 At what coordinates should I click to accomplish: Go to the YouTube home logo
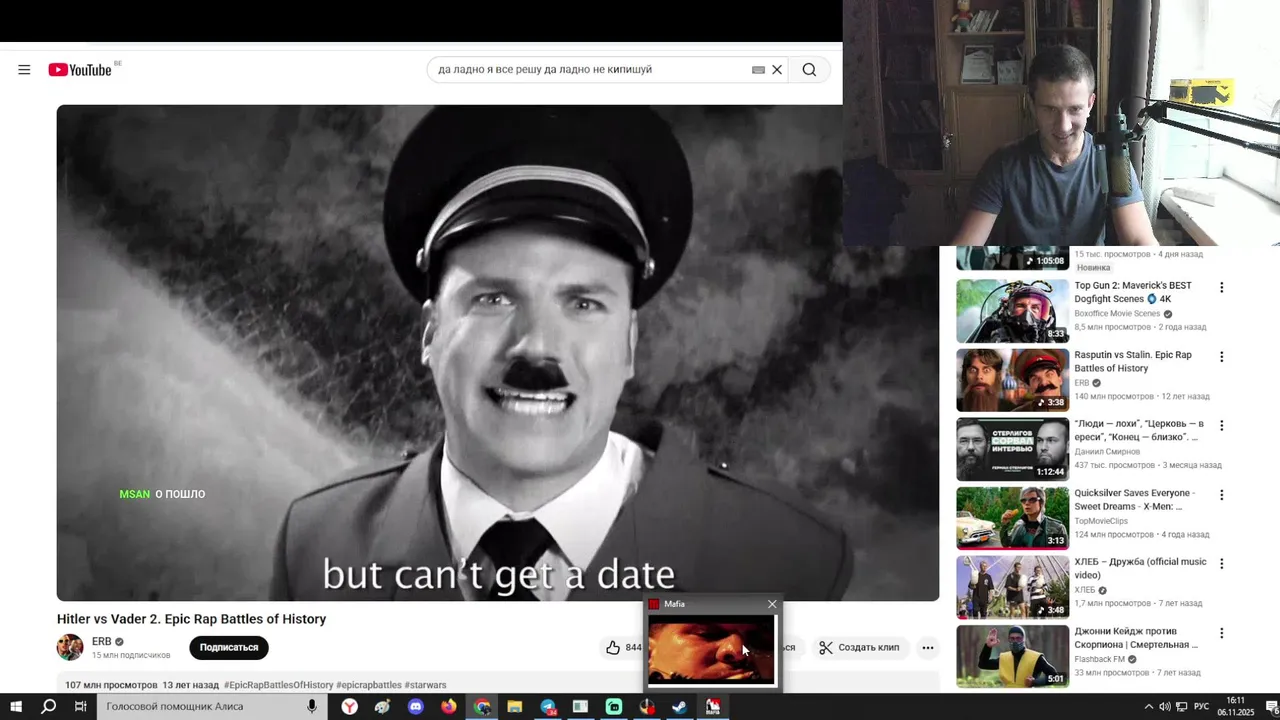click(x=80, y=70)
